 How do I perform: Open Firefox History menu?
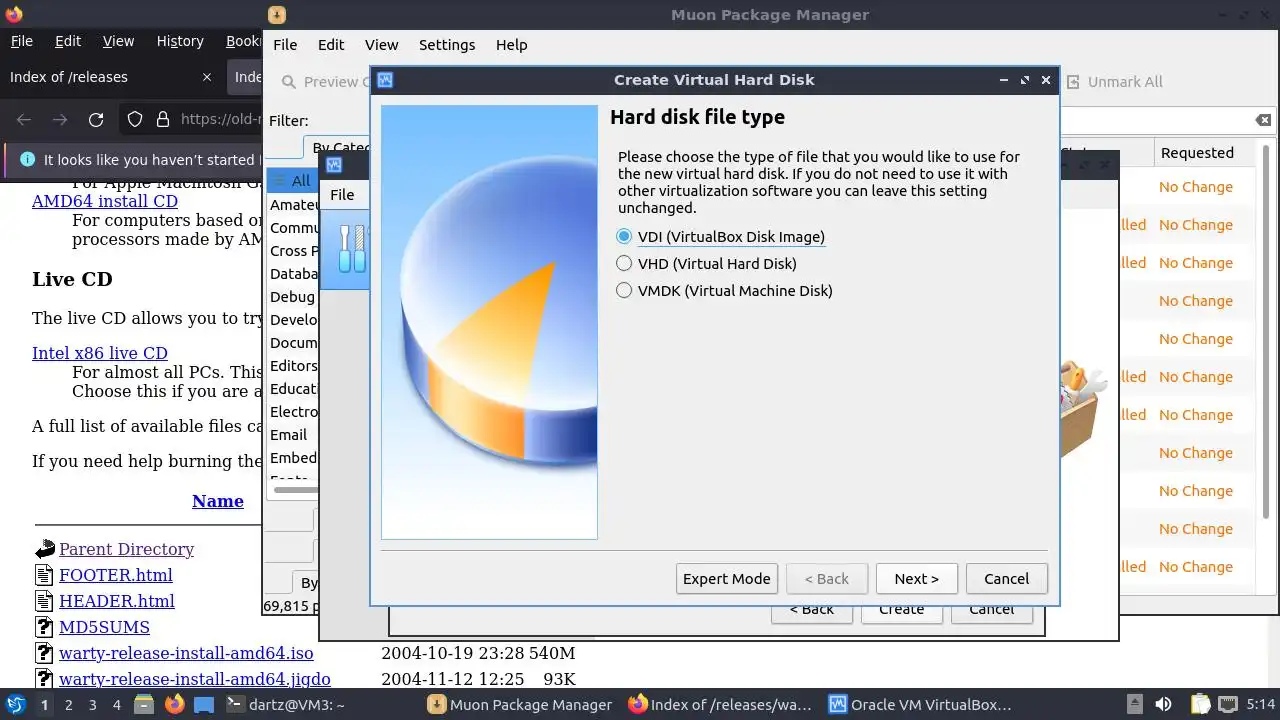(180, 41)
